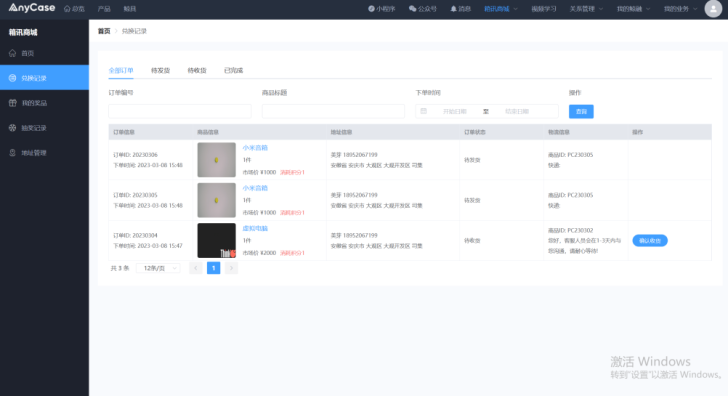Expand the 关系管理 dropdown menu
Screen dimensions: 728x396
tap(586, 9)
